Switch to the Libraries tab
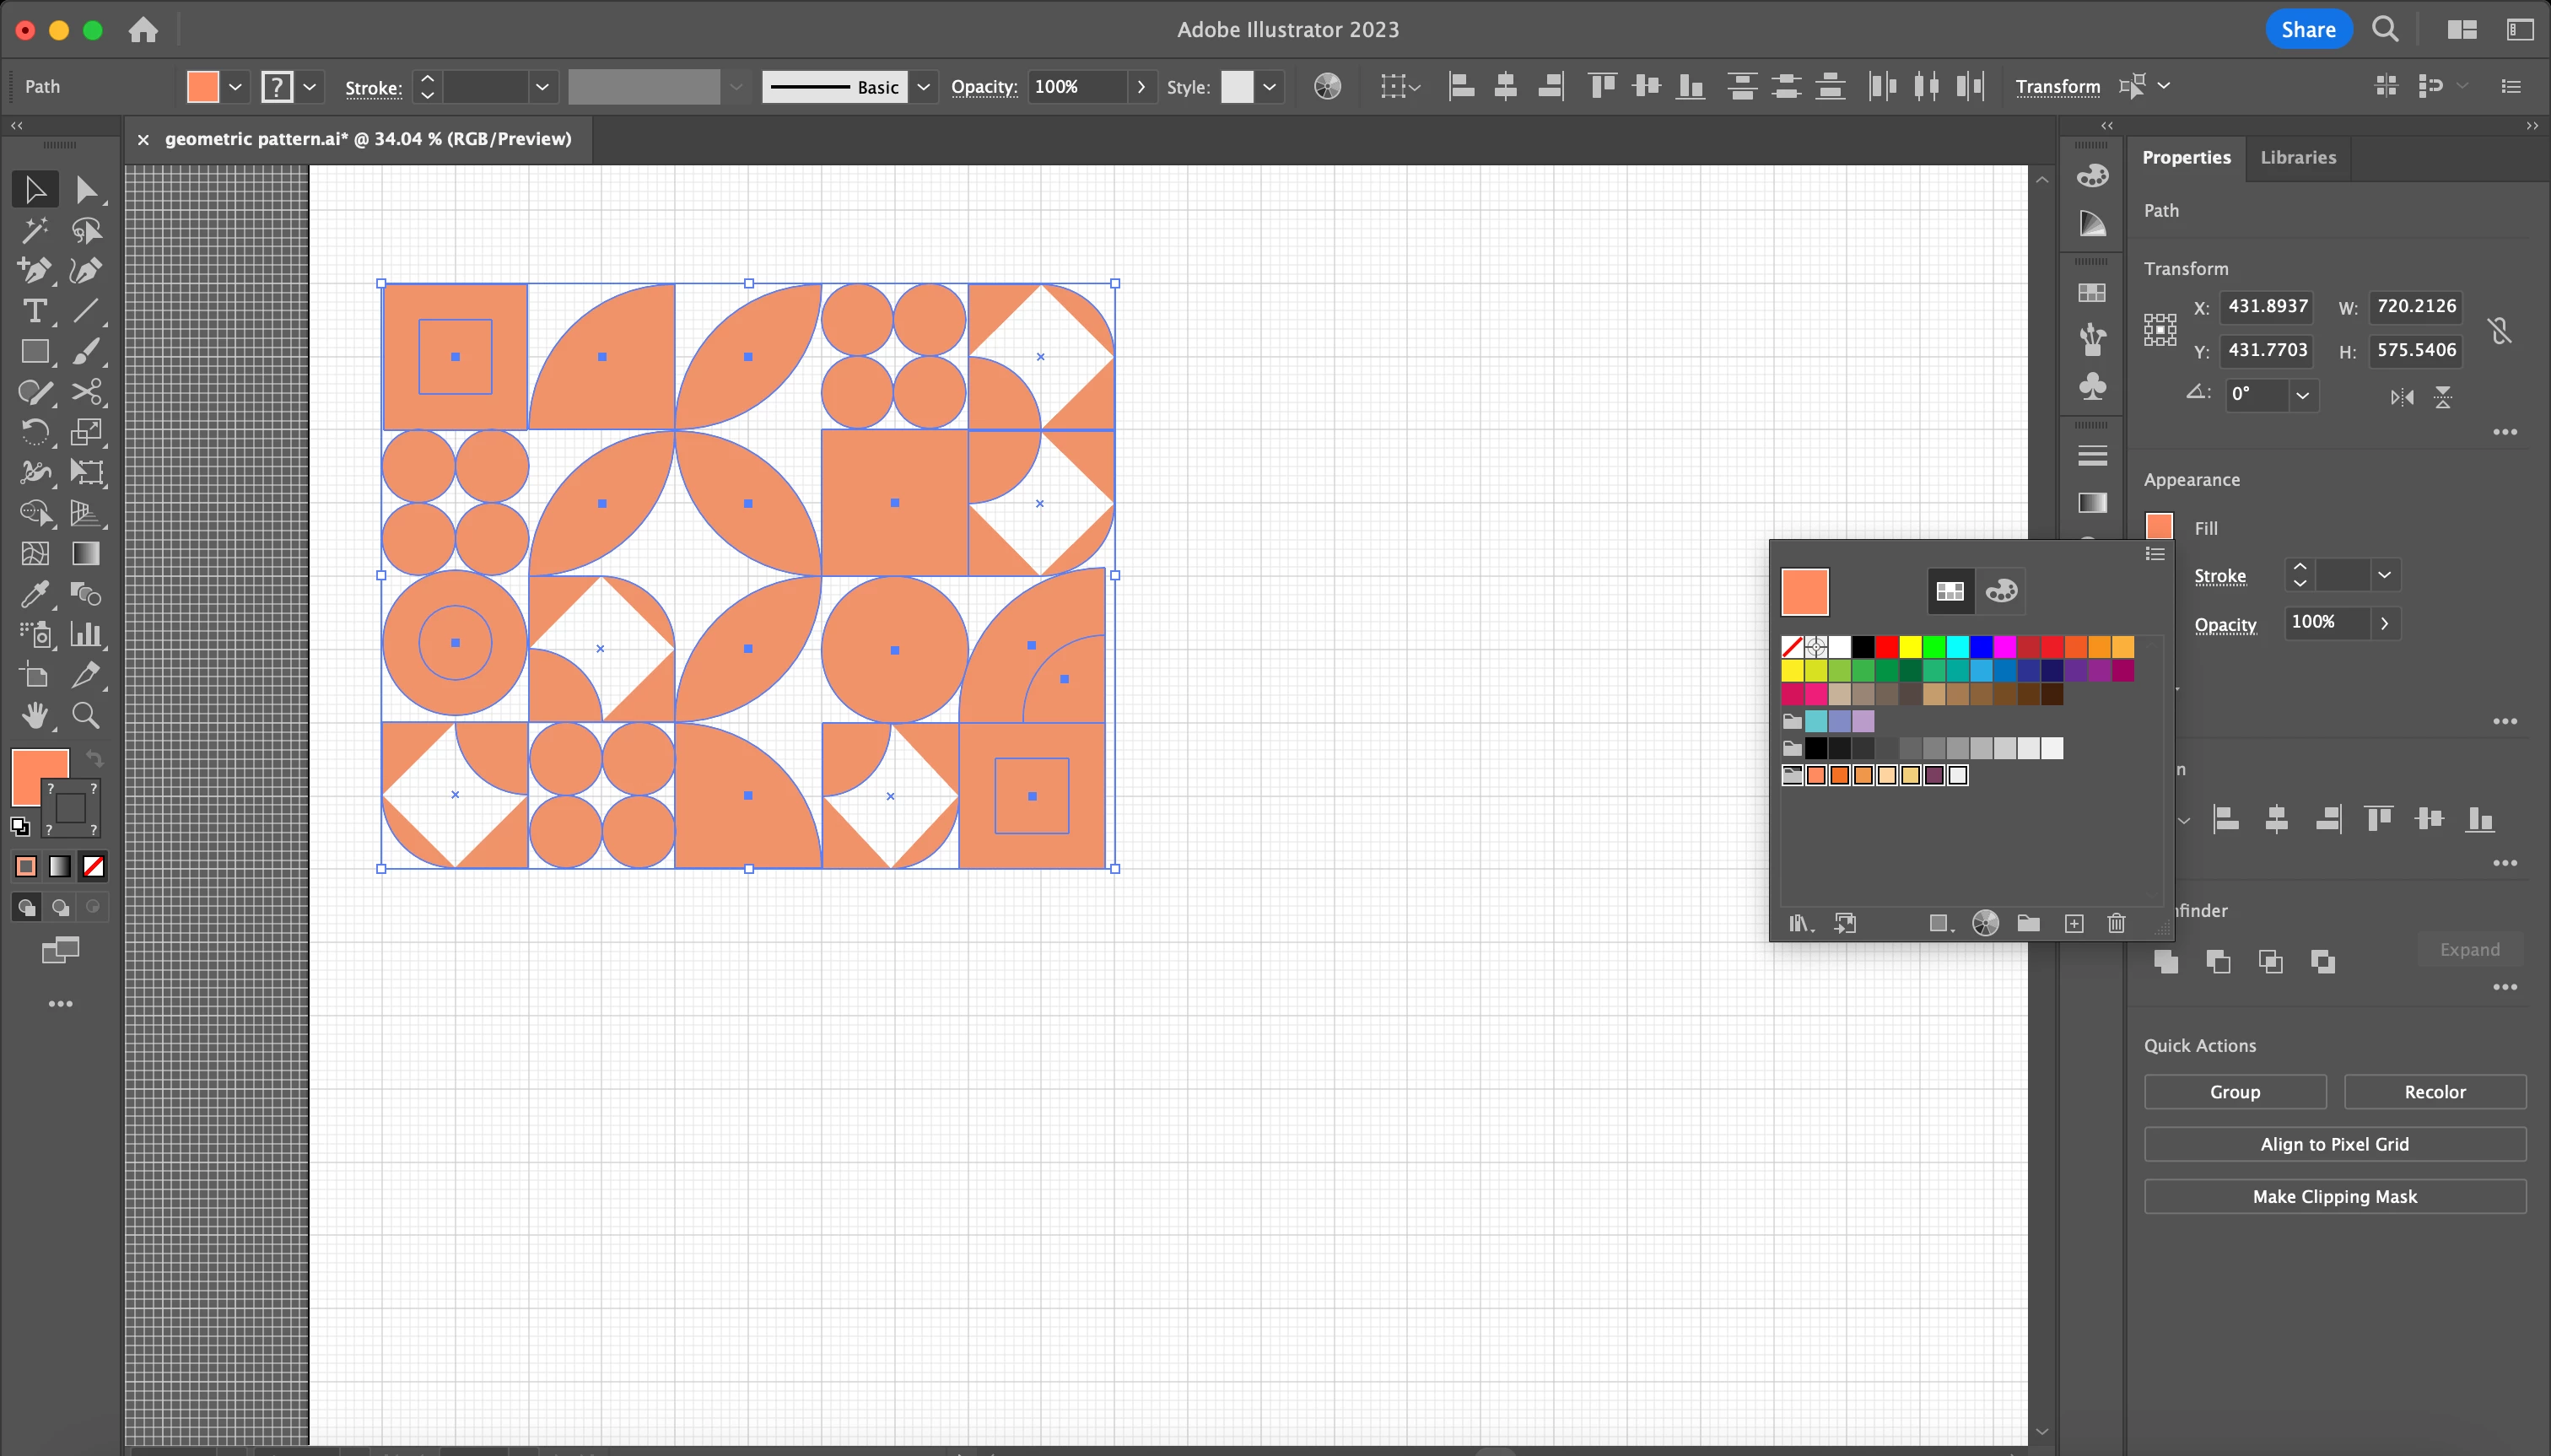2551x1456 pixels. [x=2297, y=157]
